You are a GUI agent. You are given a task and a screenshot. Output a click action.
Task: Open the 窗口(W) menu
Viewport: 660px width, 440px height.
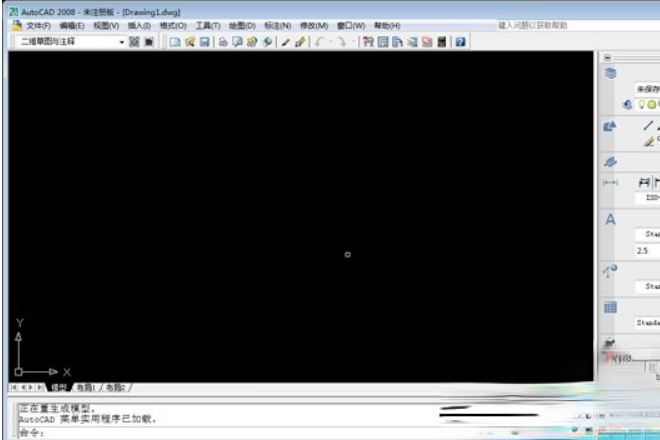click(351, 26)
